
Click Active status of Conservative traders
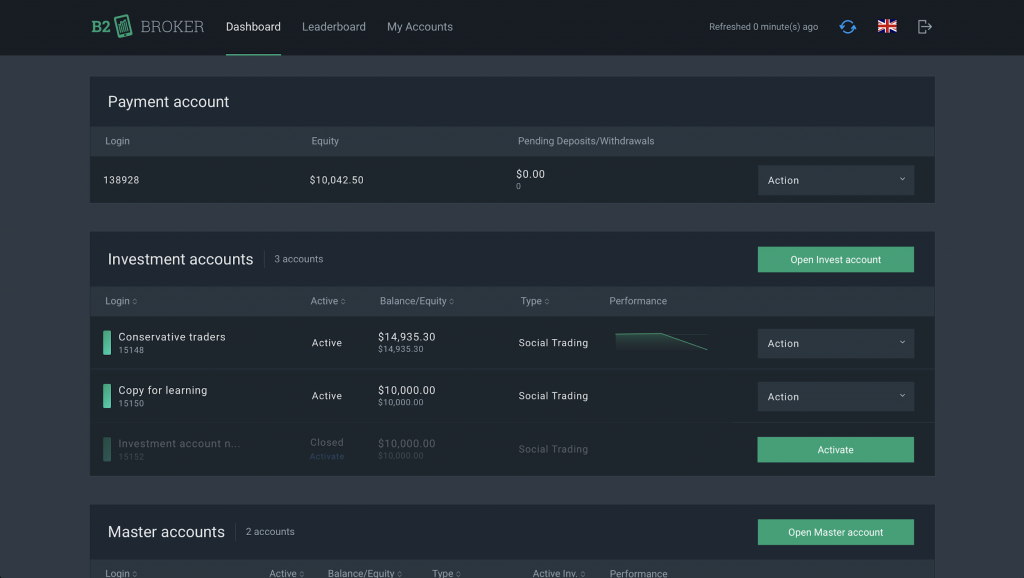tap(327, 343)
